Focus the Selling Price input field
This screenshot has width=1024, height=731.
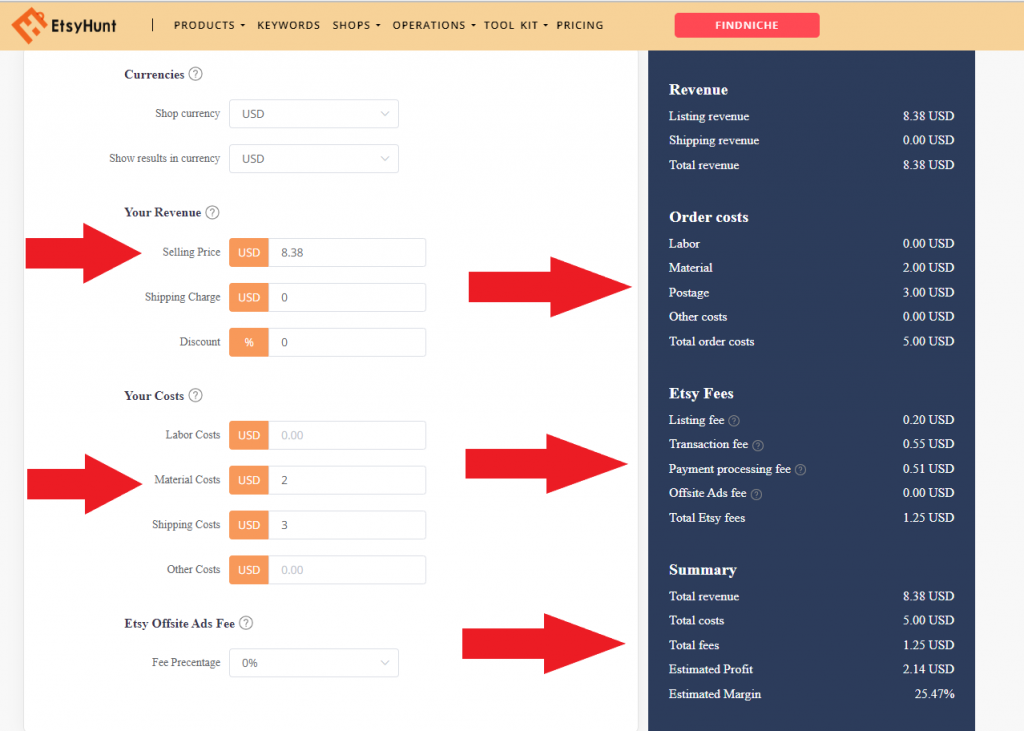[346, 253]
